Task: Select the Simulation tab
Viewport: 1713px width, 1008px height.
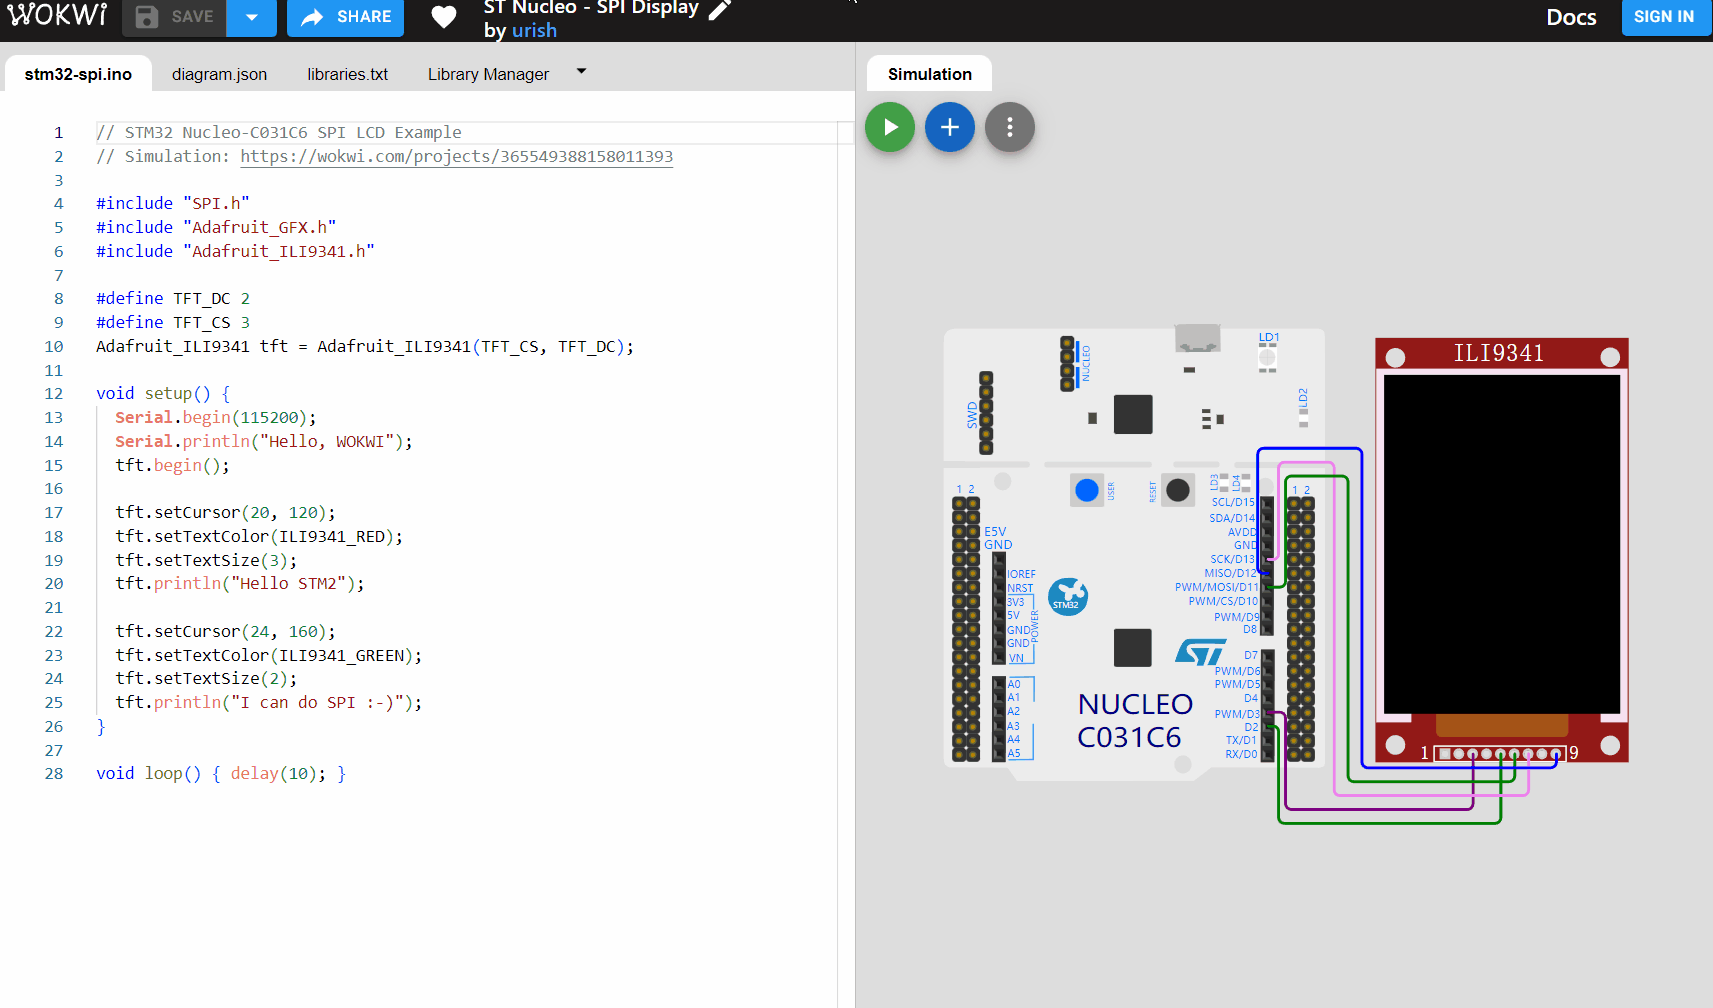Action: (x=929, y=74)
